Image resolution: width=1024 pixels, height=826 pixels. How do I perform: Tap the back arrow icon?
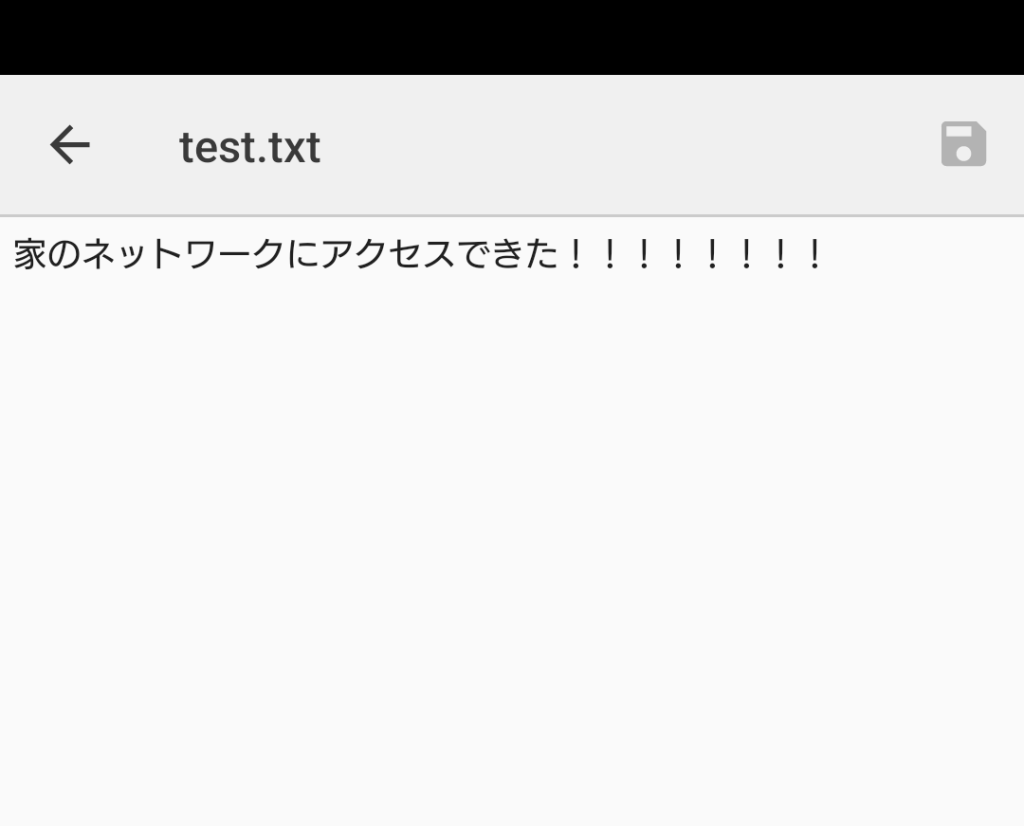click(70, 146)
